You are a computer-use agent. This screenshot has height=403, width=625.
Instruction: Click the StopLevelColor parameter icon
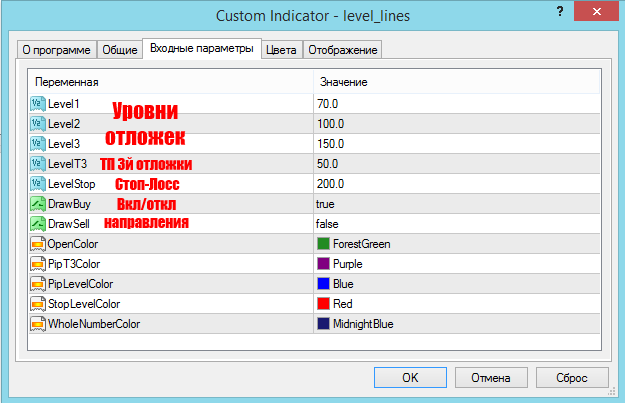point(38,304)
